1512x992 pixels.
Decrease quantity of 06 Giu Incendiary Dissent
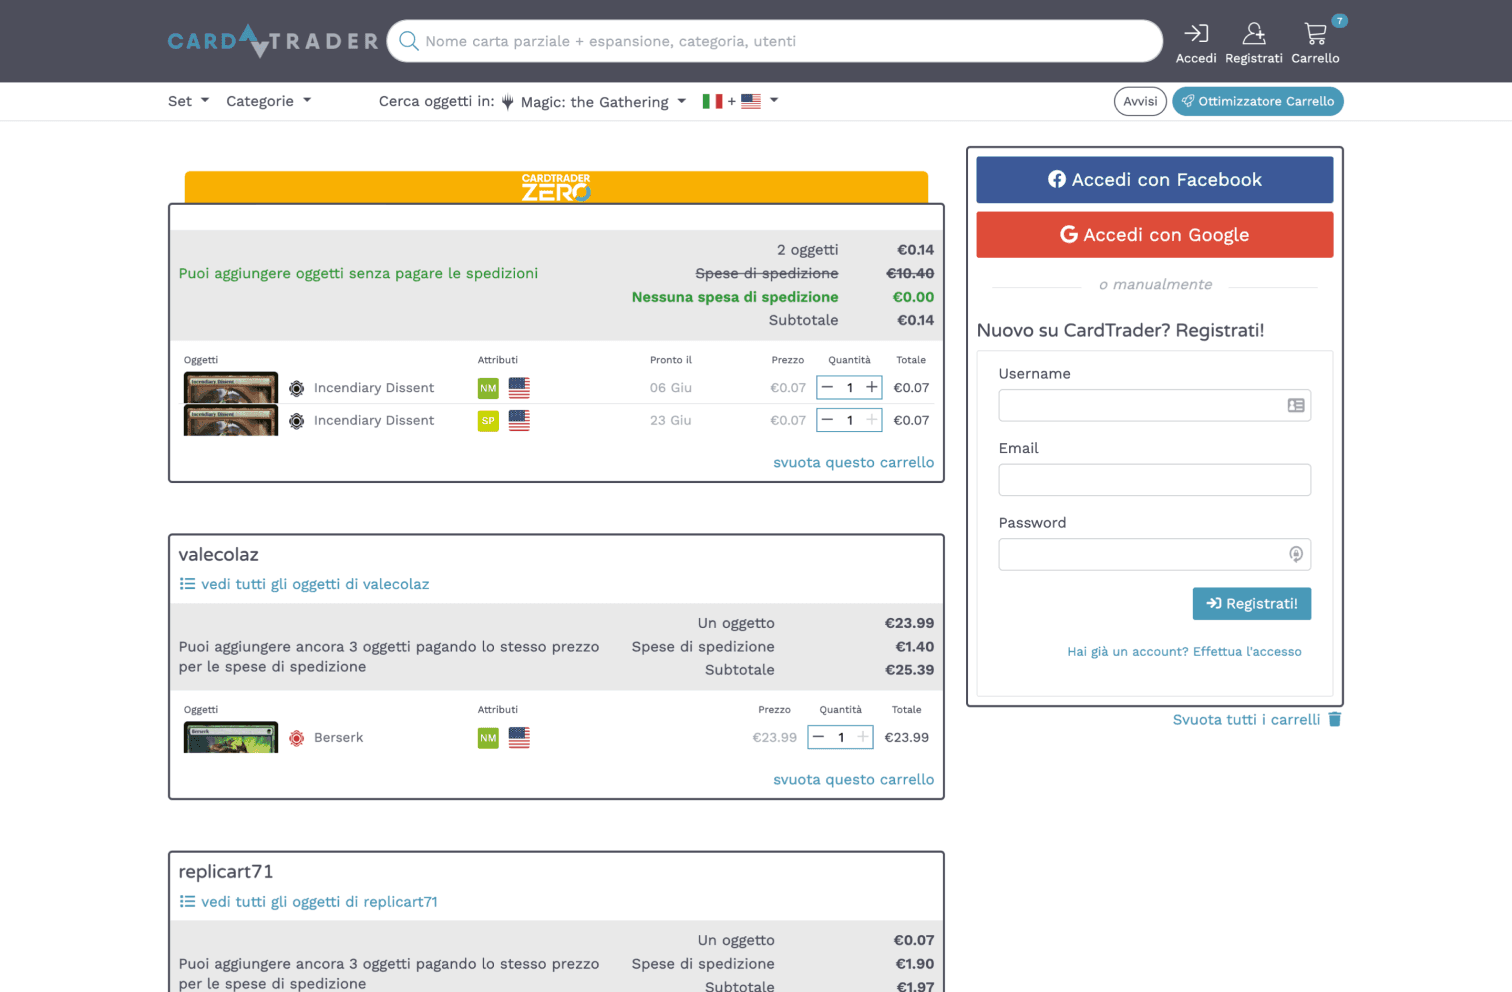click(x=827, y=387)
